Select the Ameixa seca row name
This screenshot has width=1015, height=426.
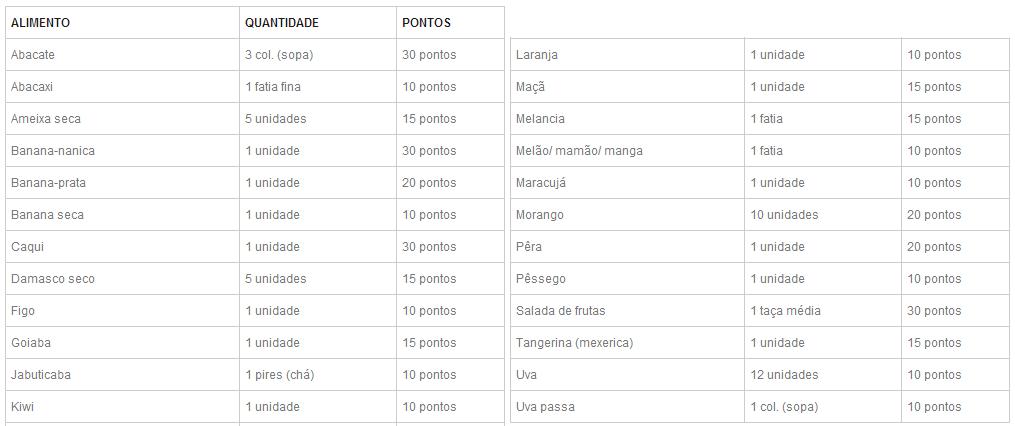[x=46, y=119]
